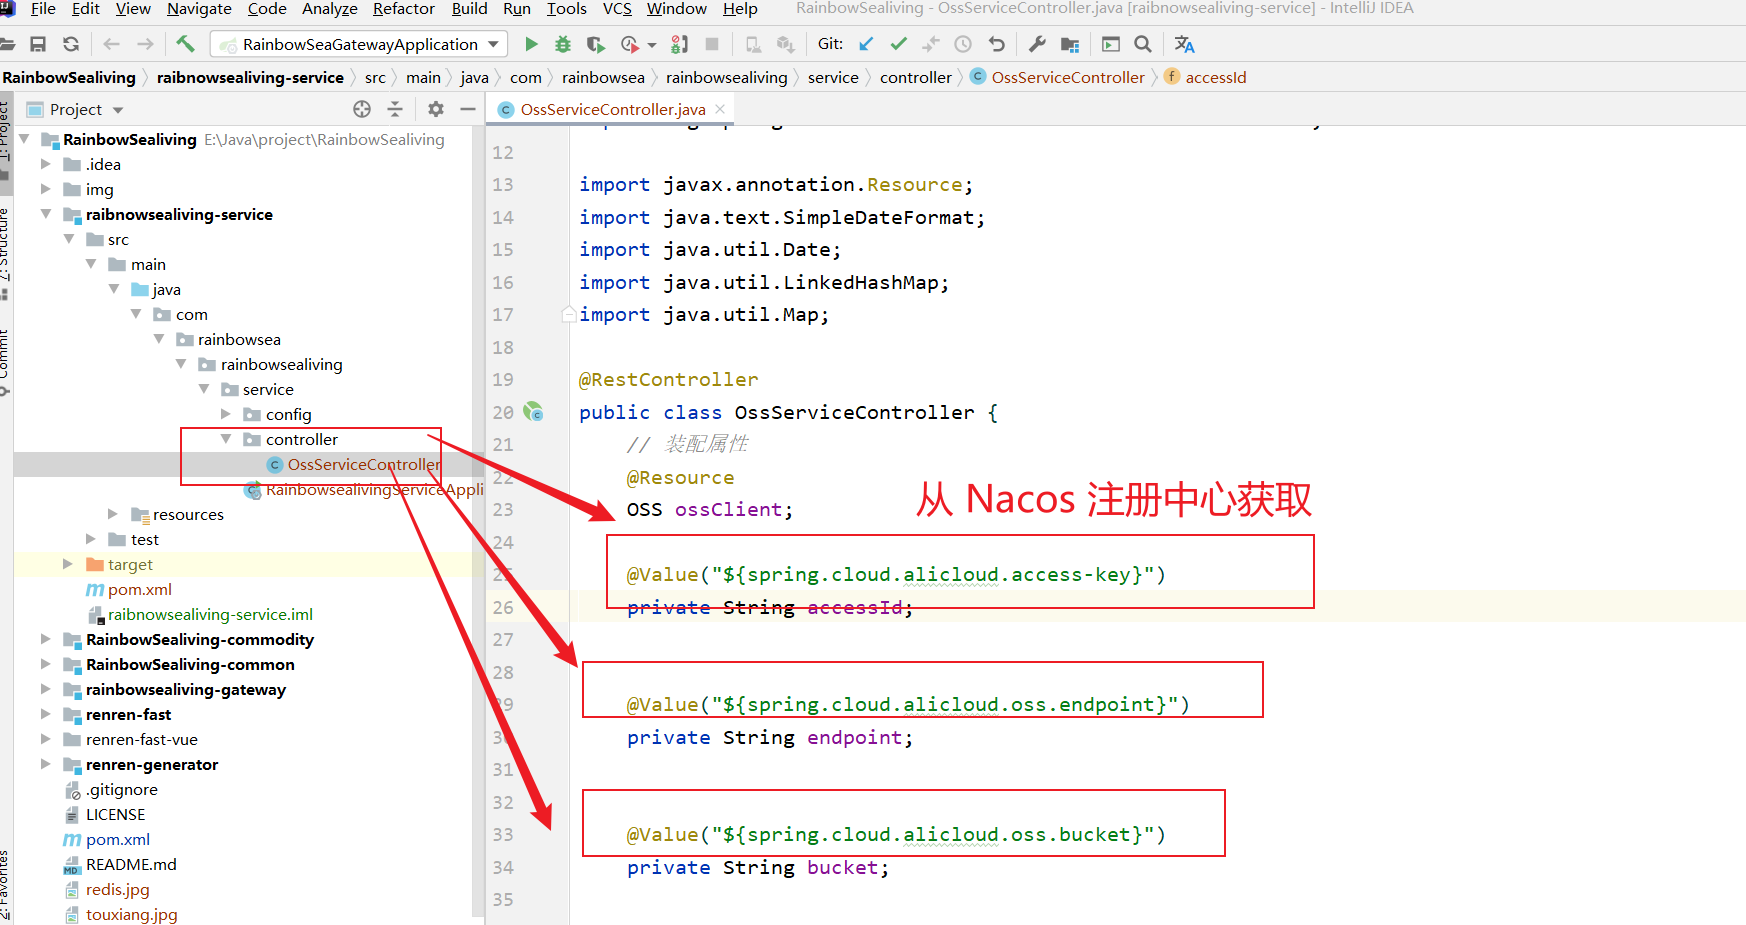The height and width of the screenshot is (925, 1746).
Task: Select raibnowsealiving-service.iml file
Action: coord(210,614)
